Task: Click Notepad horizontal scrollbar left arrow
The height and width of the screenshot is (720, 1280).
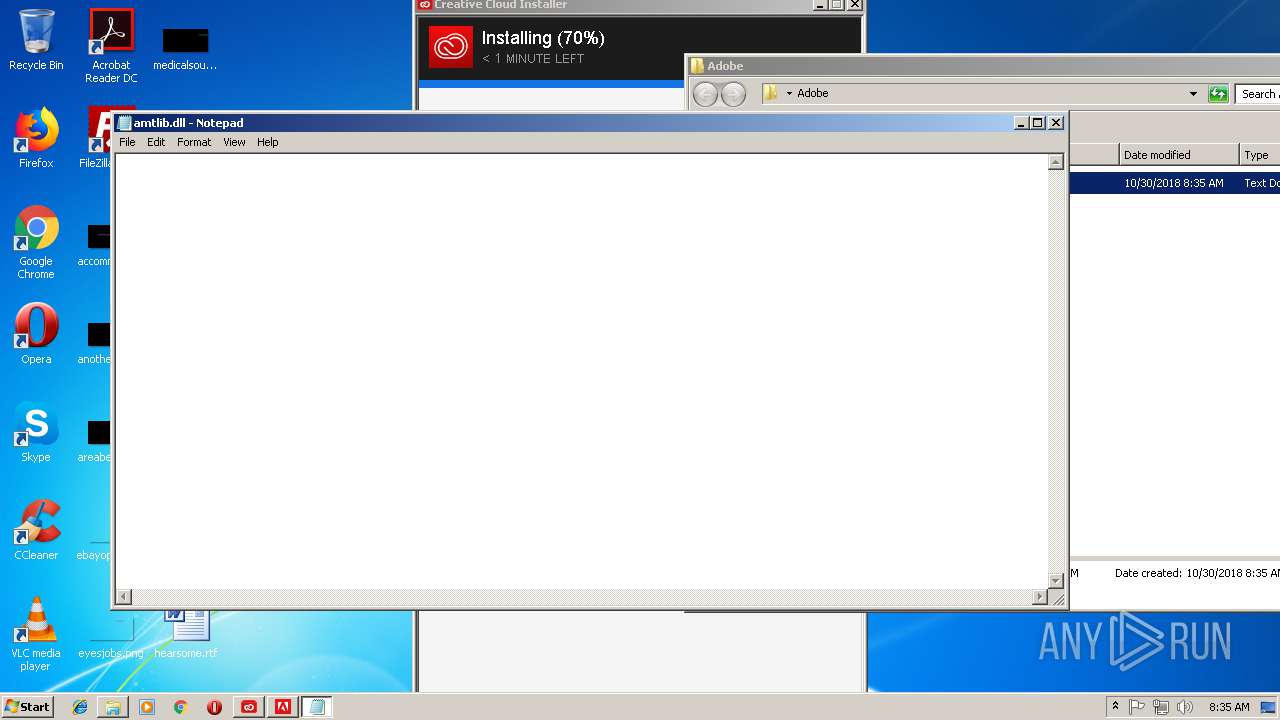Action: coord(124,597)
